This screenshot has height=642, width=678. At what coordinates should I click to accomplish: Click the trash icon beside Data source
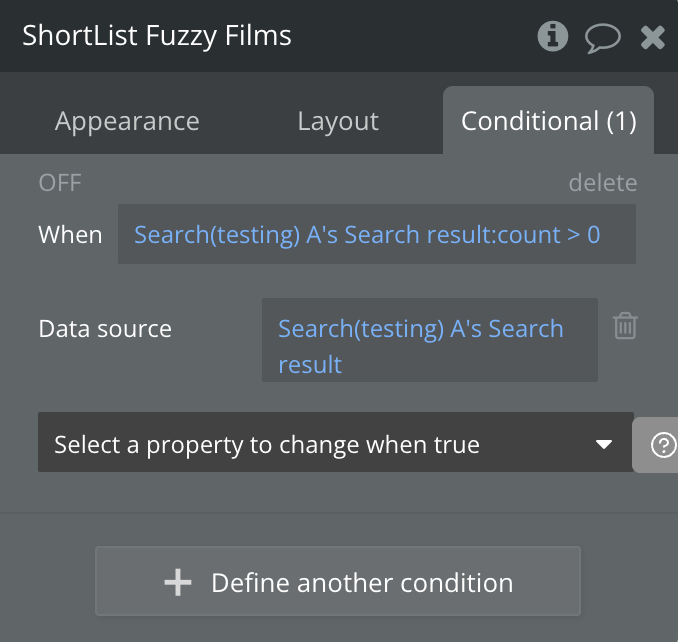click(625, 326)
